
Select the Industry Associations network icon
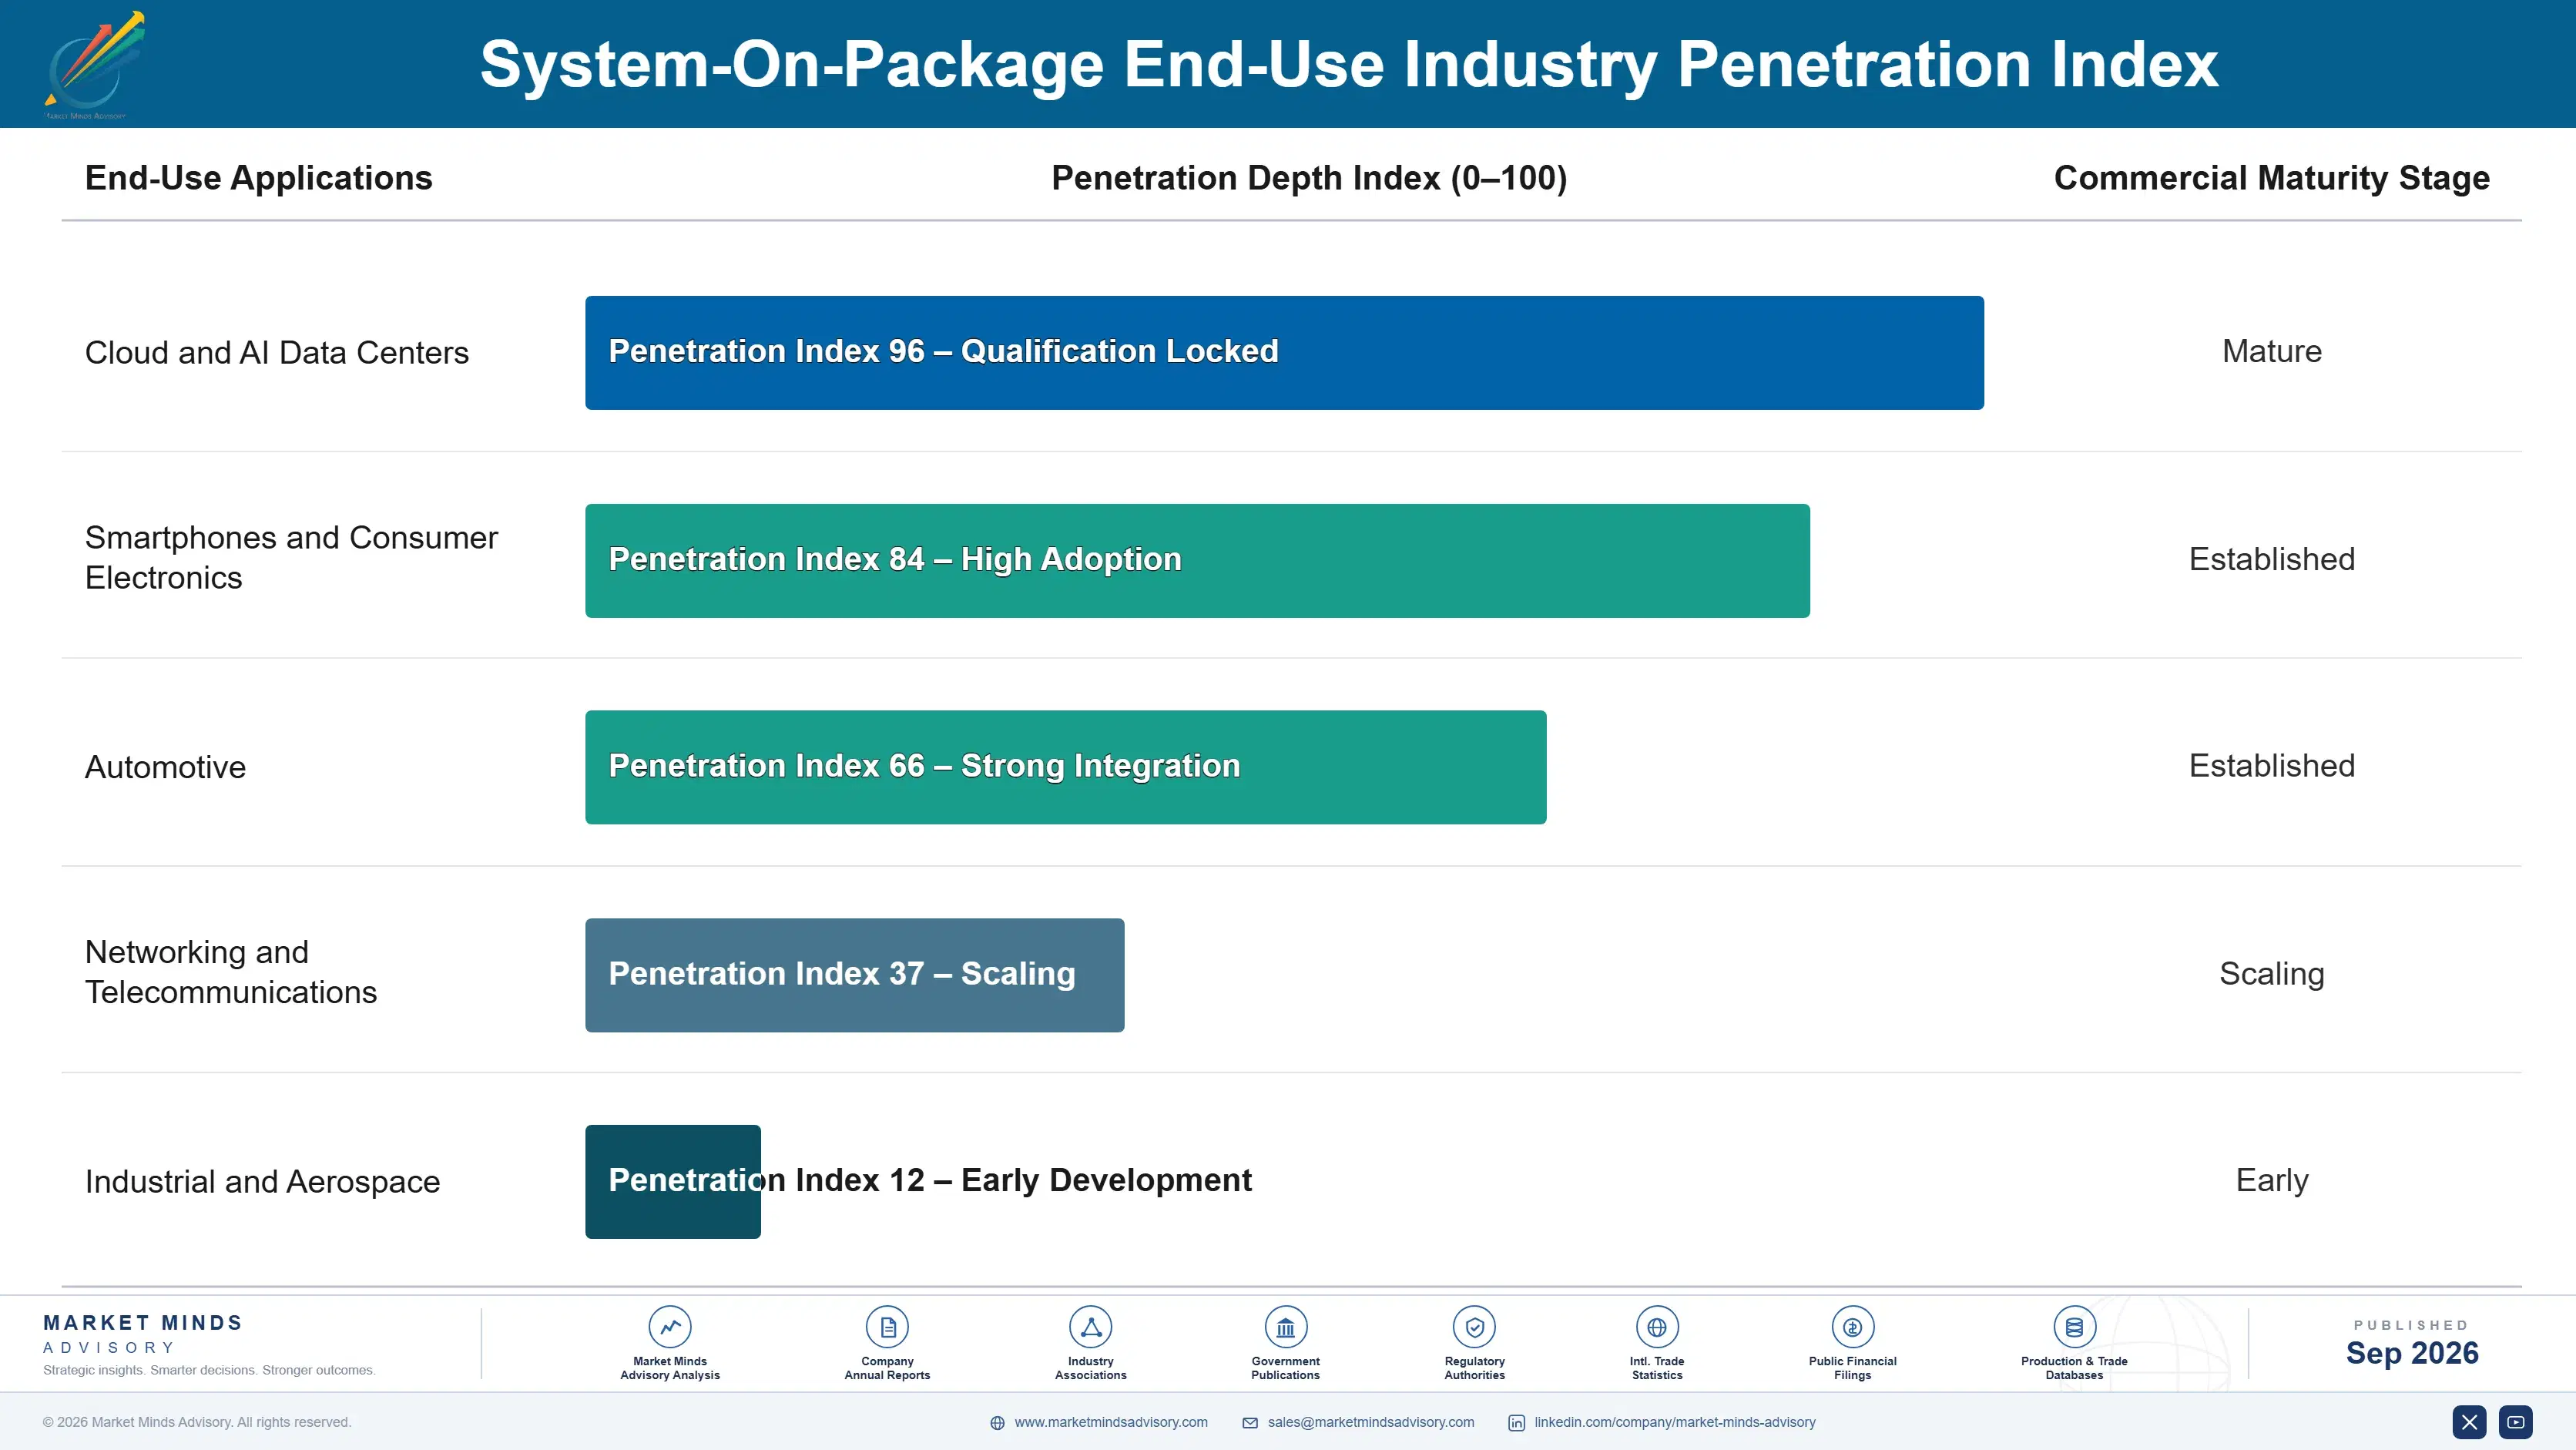(1091, 1327)
